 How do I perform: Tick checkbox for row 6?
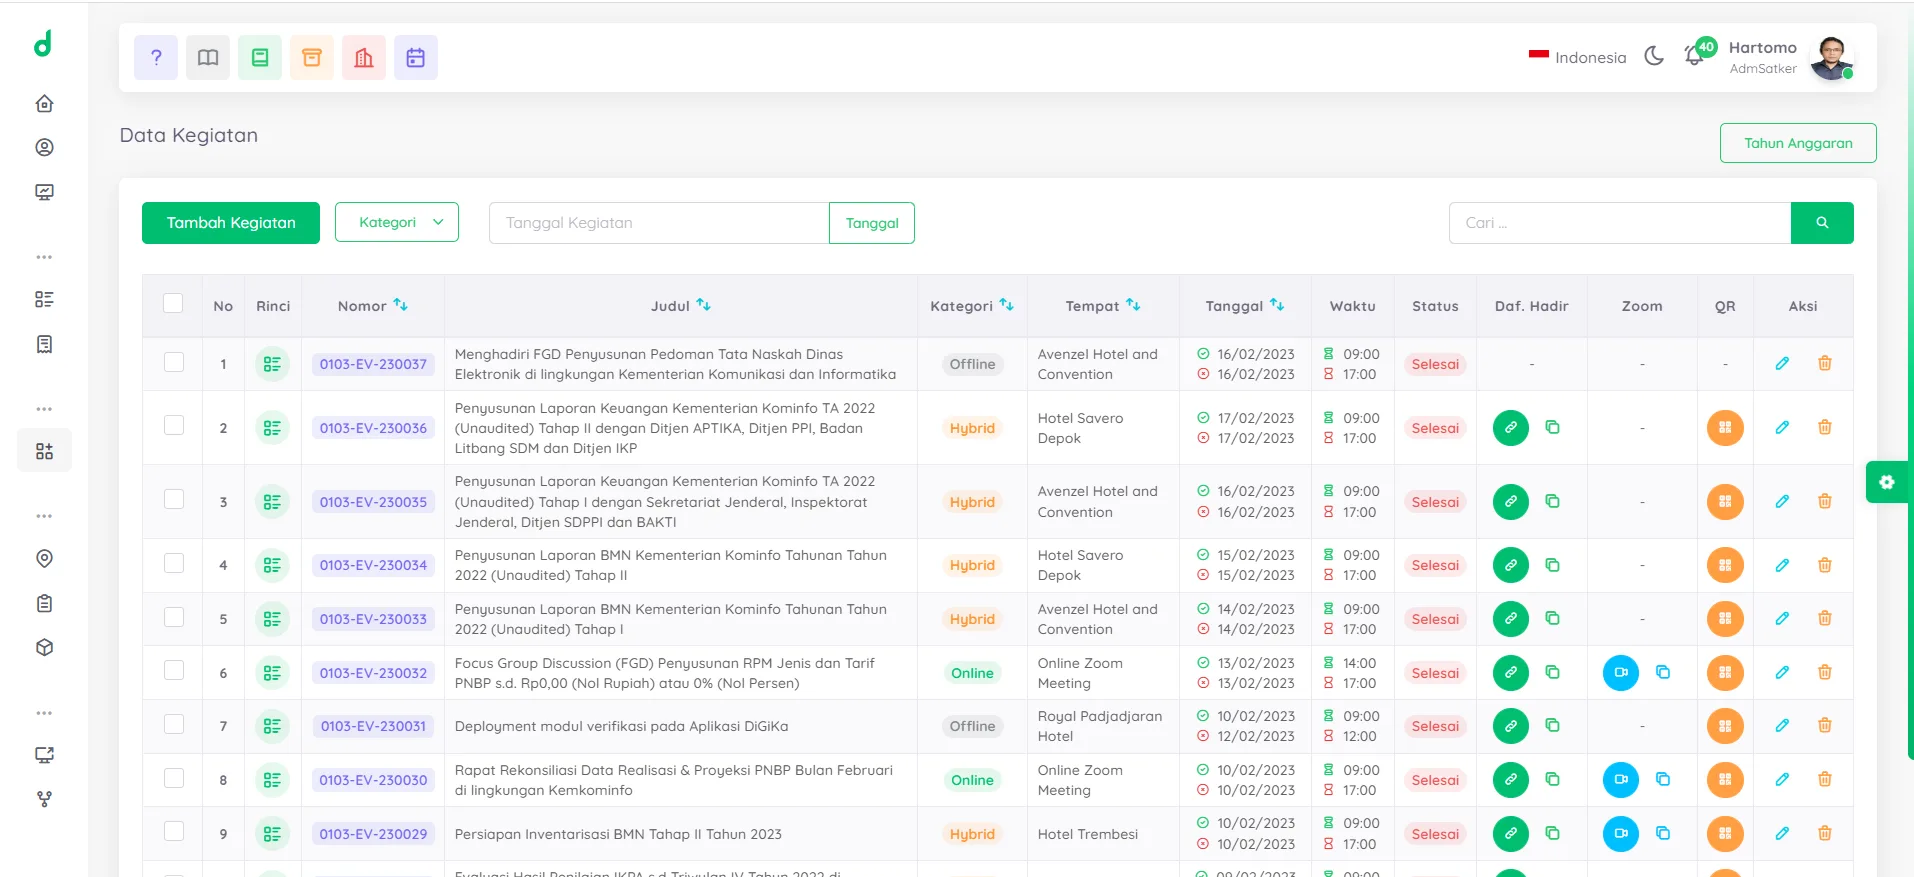(x=174, y=670)
